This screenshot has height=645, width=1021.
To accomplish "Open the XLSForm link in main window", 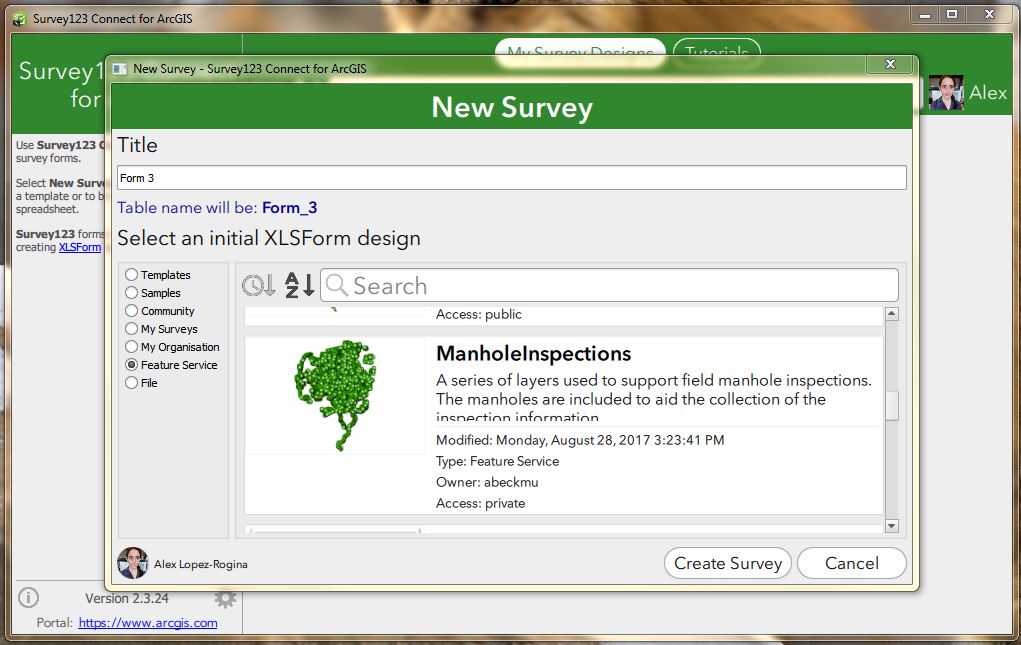I will click(80, 247).
